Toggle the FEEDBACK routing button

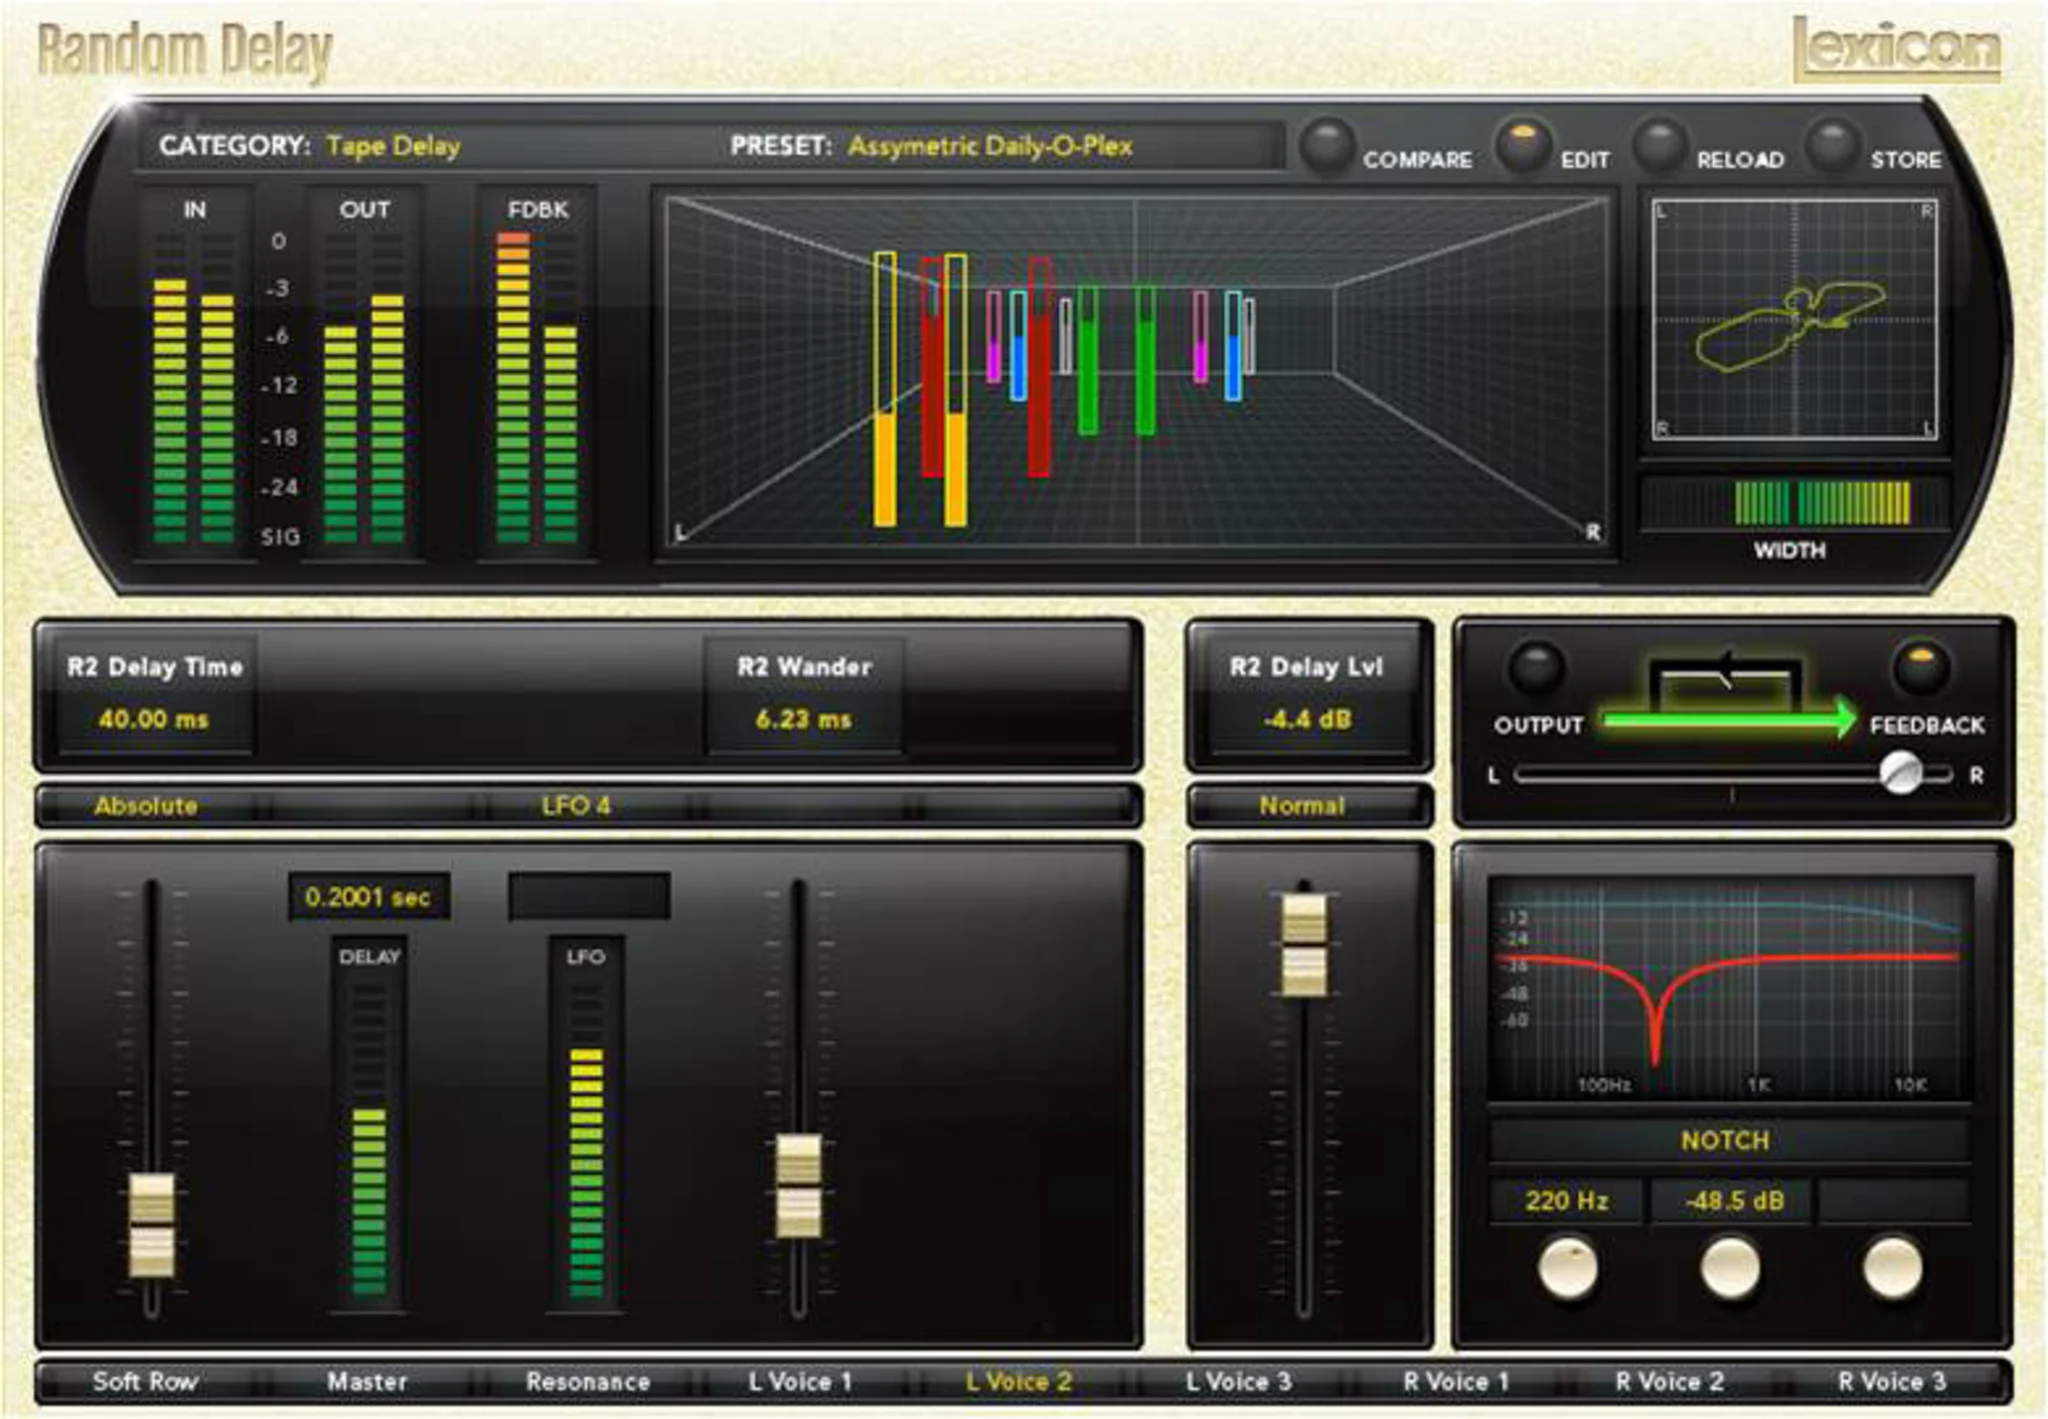click(1920, 668)
